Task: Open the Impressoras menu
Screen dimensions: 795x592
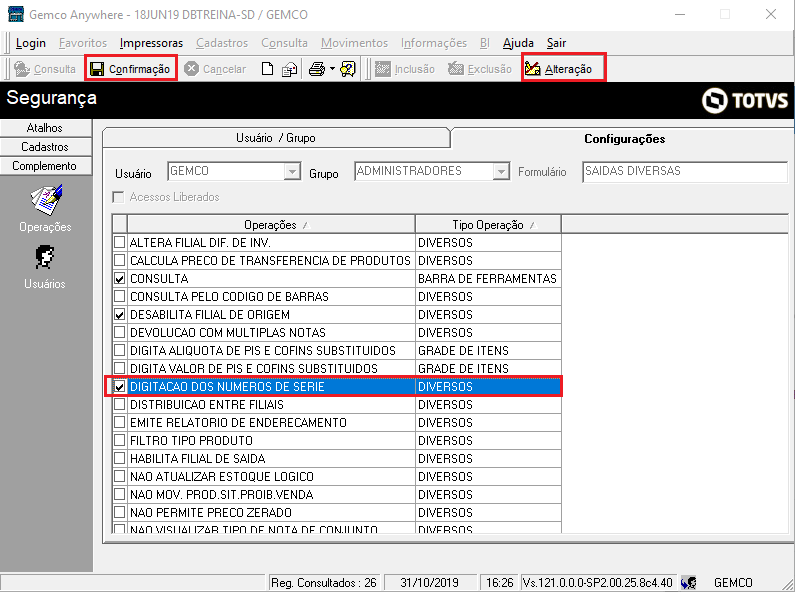Action: [x=151, y=43]
